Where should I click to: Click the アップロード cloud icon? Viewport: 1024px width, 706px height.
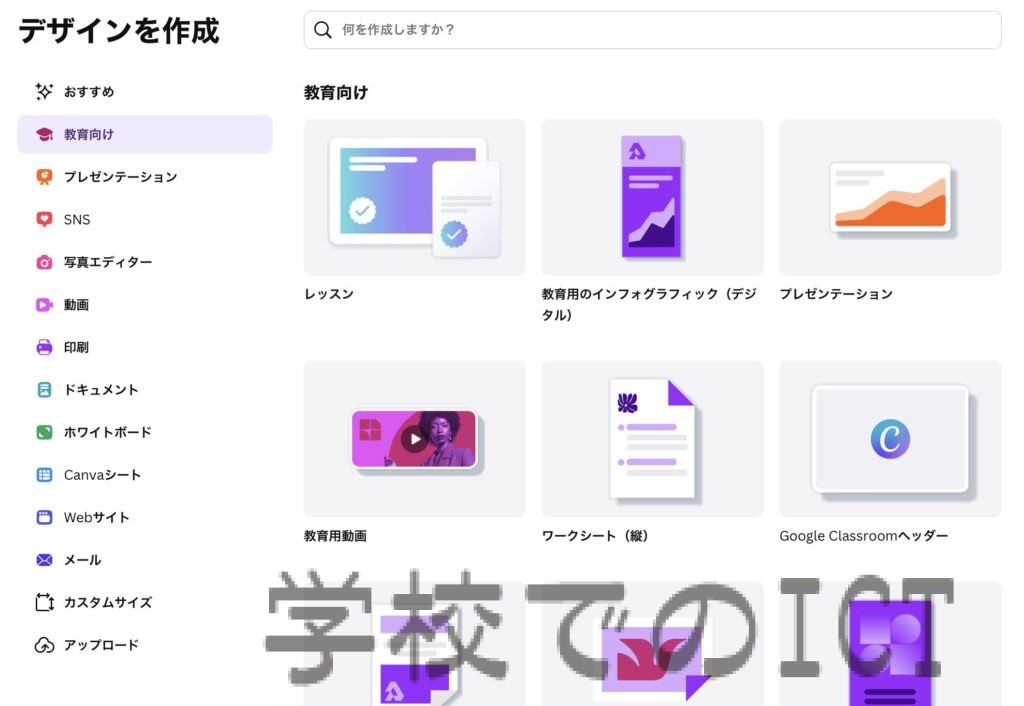pos(44,645)
